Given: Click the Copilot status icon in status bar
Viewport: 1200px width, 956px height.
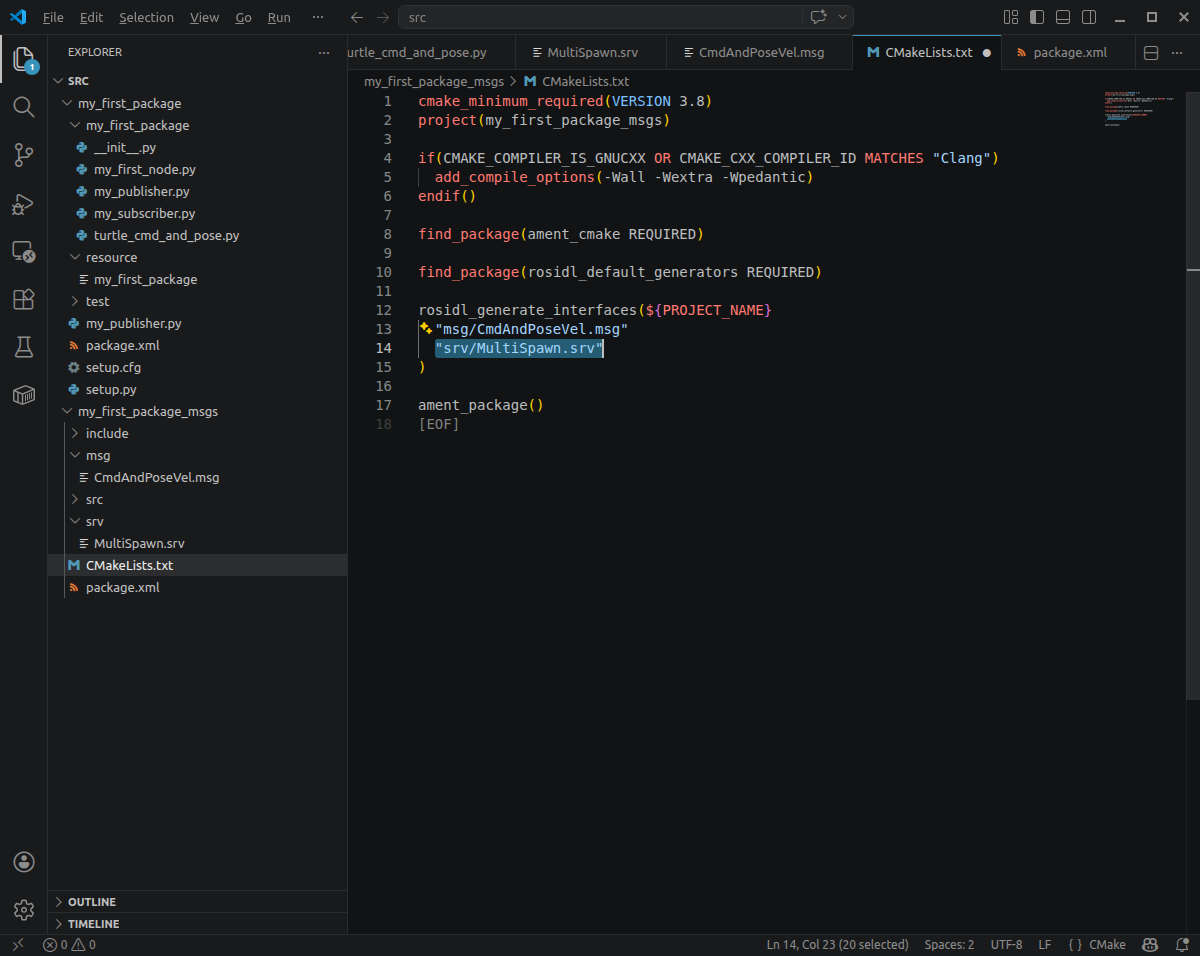Looking at the screenshot, I should (x=1150, y=944).
